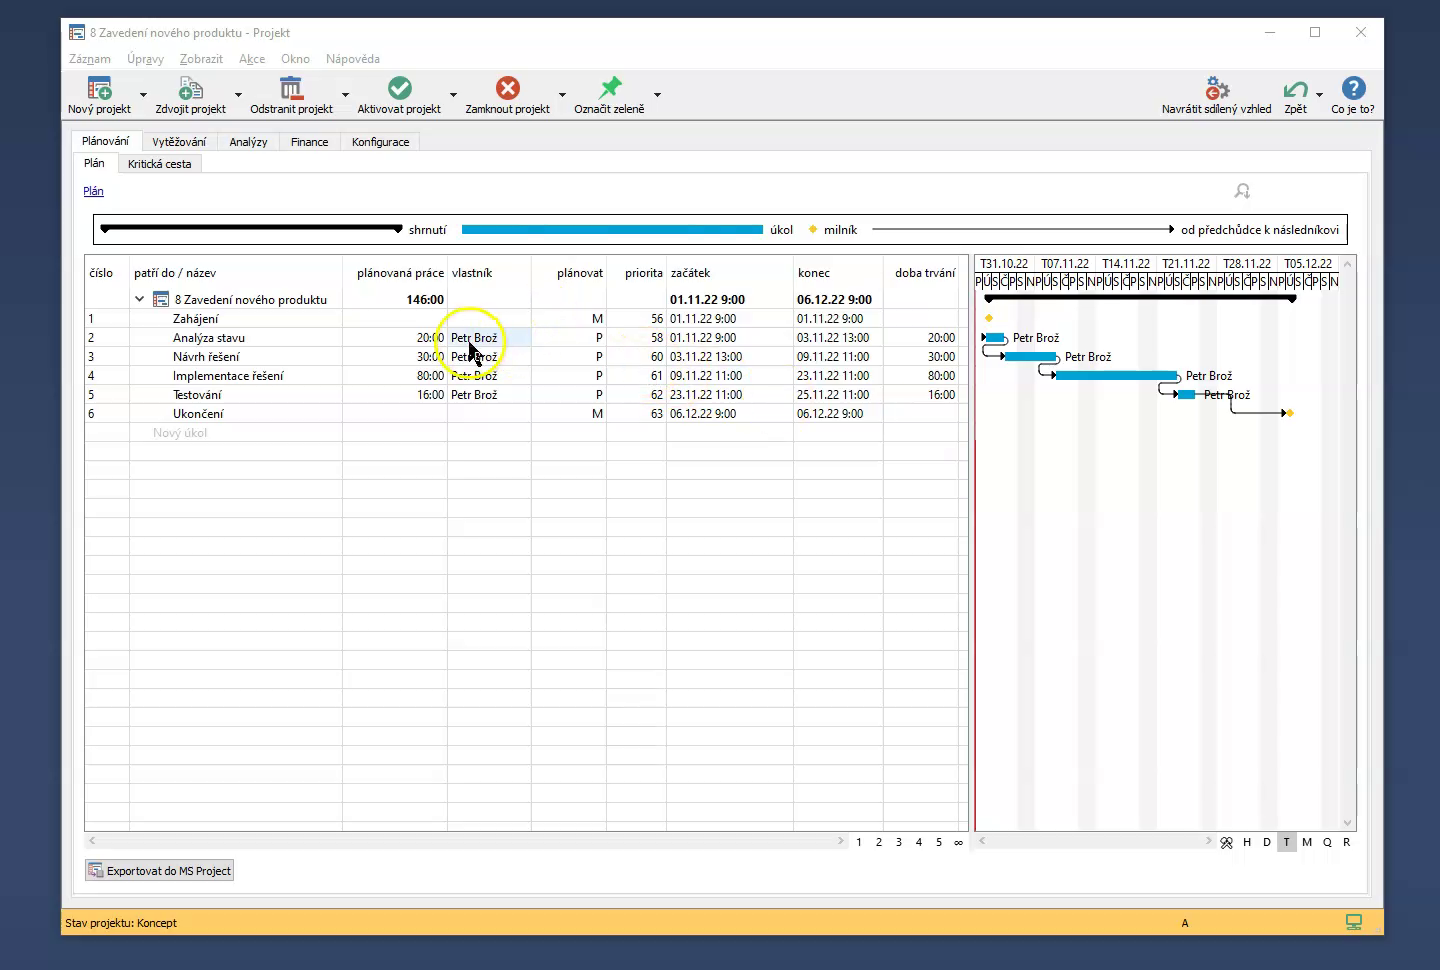This screenshot has width=1440, height=970.
Task: Toggle the T timescale in Gantt footer
Action: [1287, 842]
